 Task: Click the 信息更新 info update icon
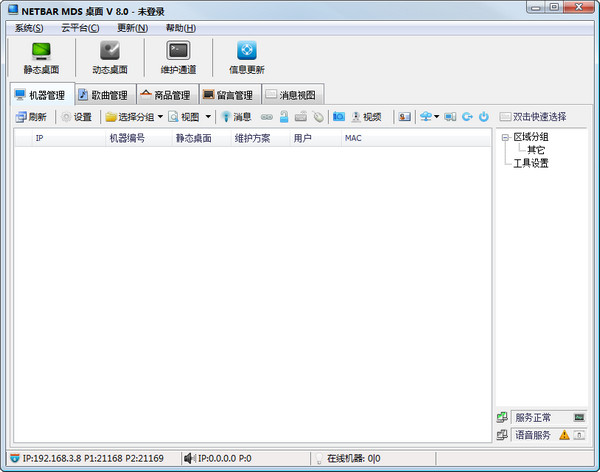click(x=246, y=57)
